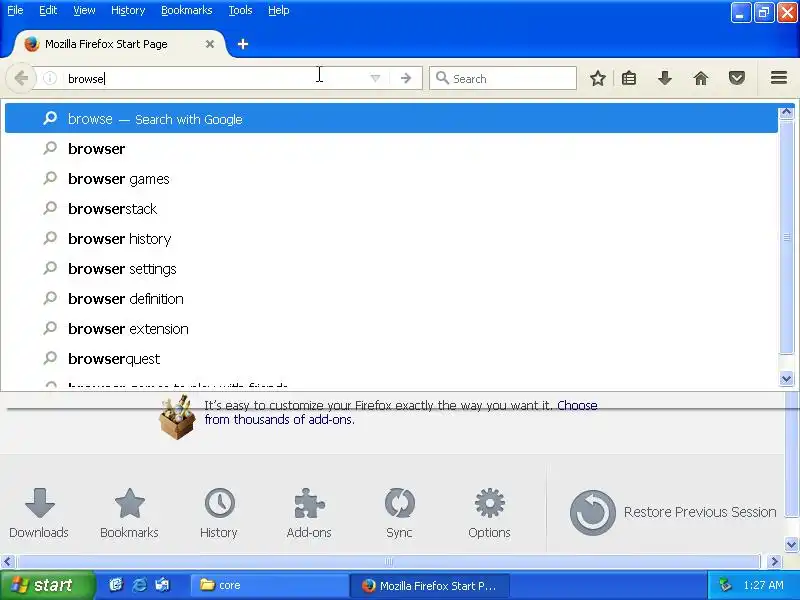The height and width of the screenshot is (600, 800).
Task: Launch Internet Explorer from quick launch
Action: [x=139, y=585]
